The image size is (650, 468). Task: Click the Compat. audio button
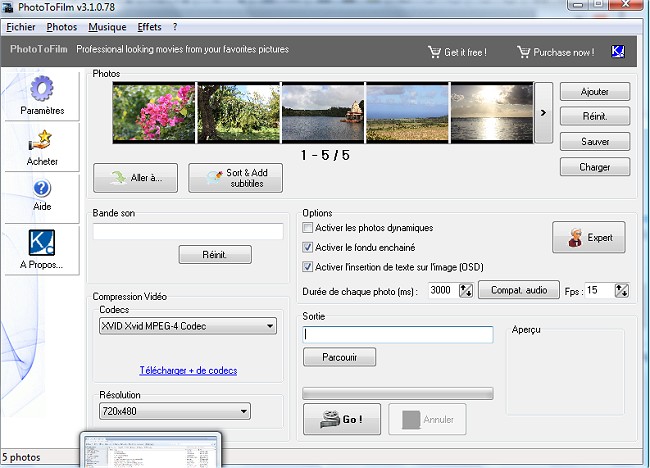pyautogui.click(x=519, y=290)
